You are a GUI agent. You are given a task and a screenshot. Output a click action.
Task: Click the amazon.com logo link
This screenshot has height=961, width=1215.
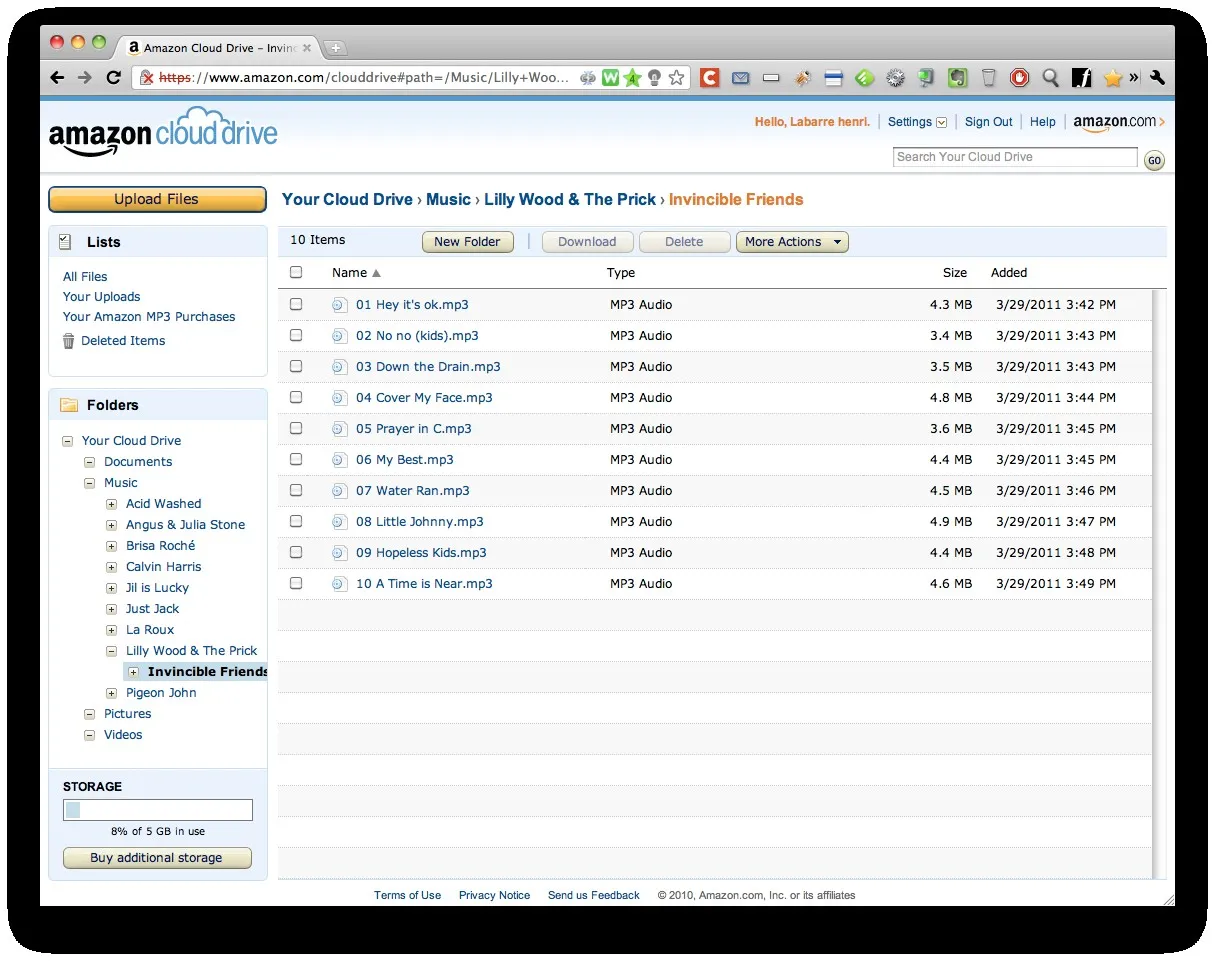click(x=1119, y=122)
